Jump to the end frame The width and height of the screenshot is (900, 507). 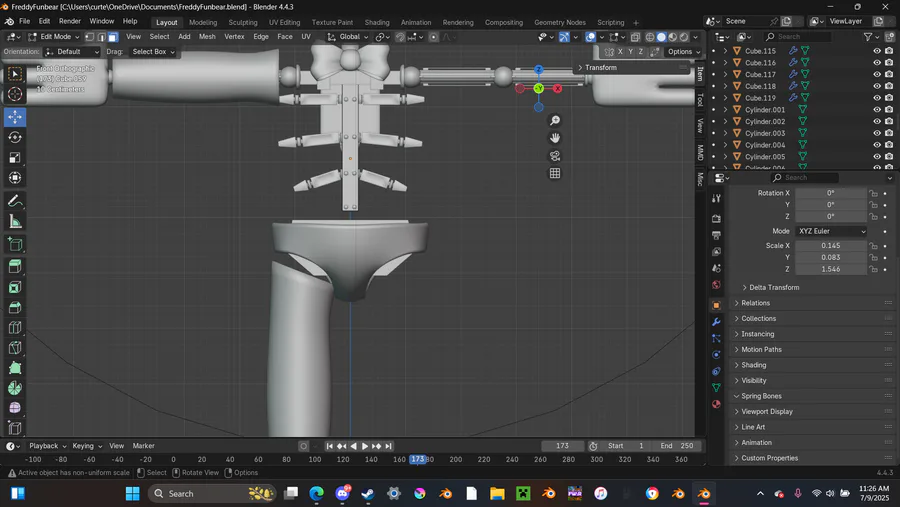tap(389, 446)
